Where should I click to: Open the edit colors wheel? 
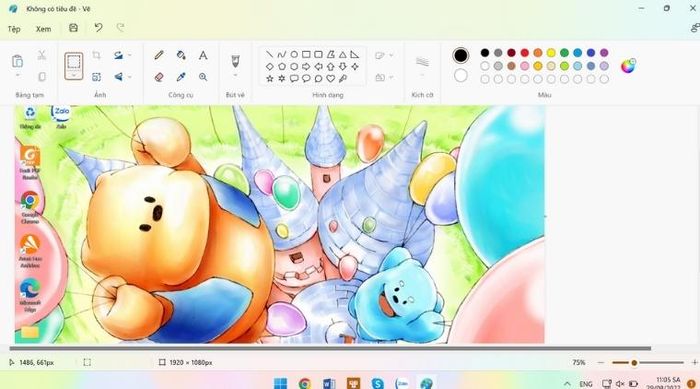(628, 66)
